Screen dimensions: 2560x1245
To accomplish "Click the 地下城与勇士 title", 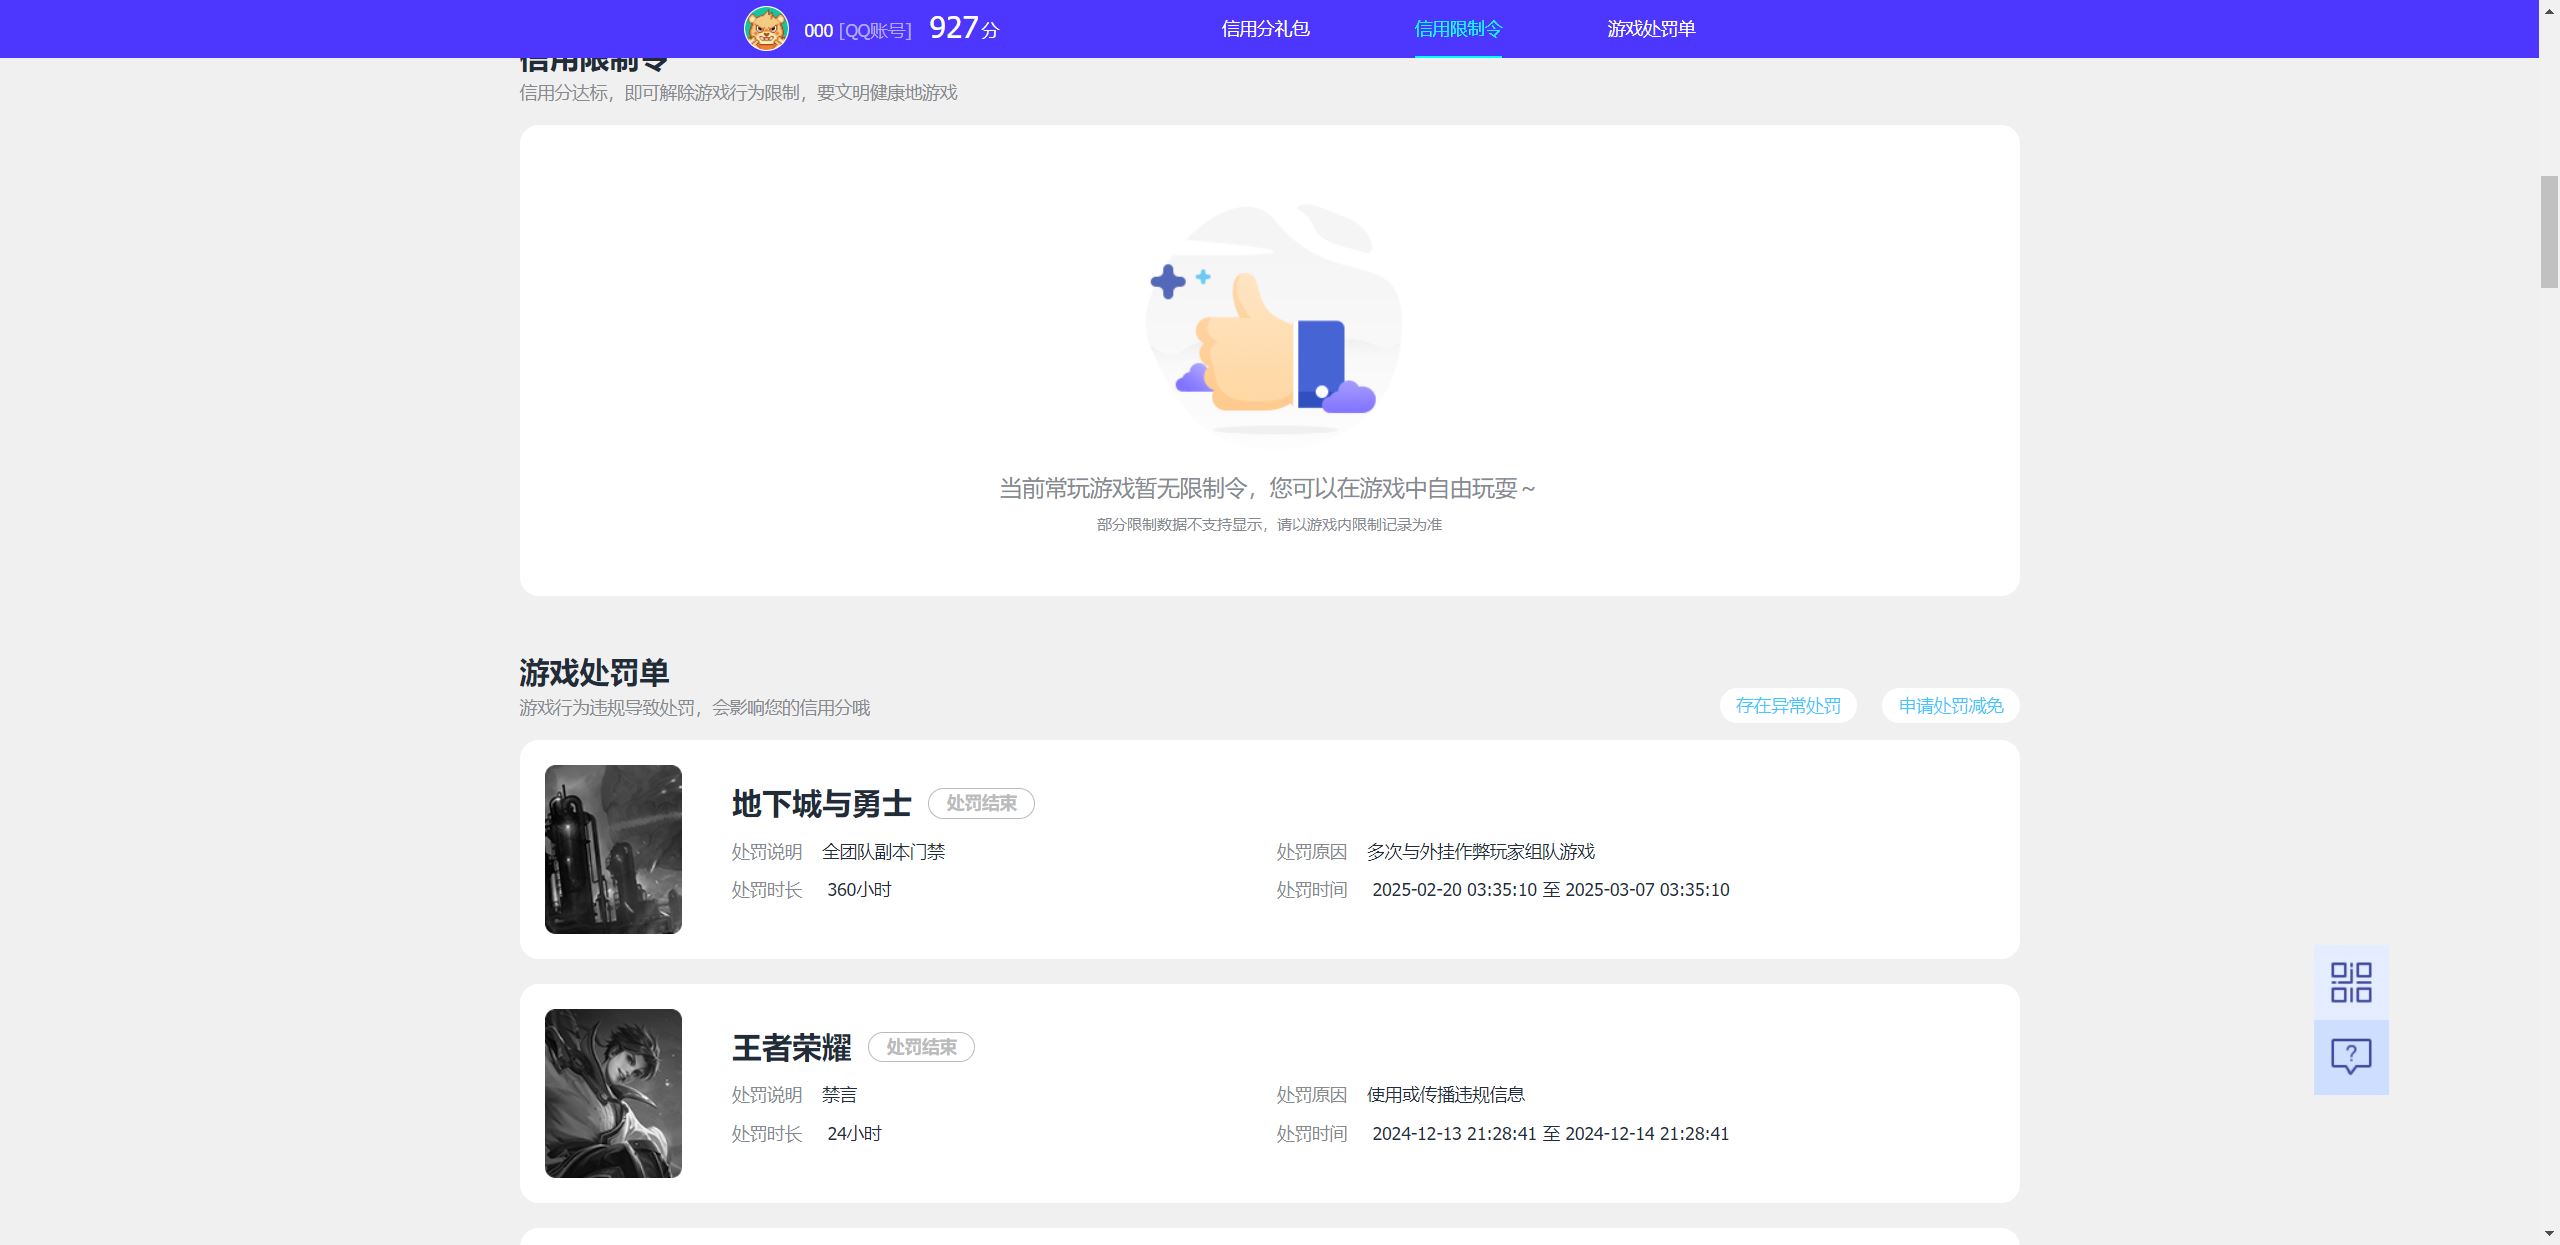I will point(821,804).
